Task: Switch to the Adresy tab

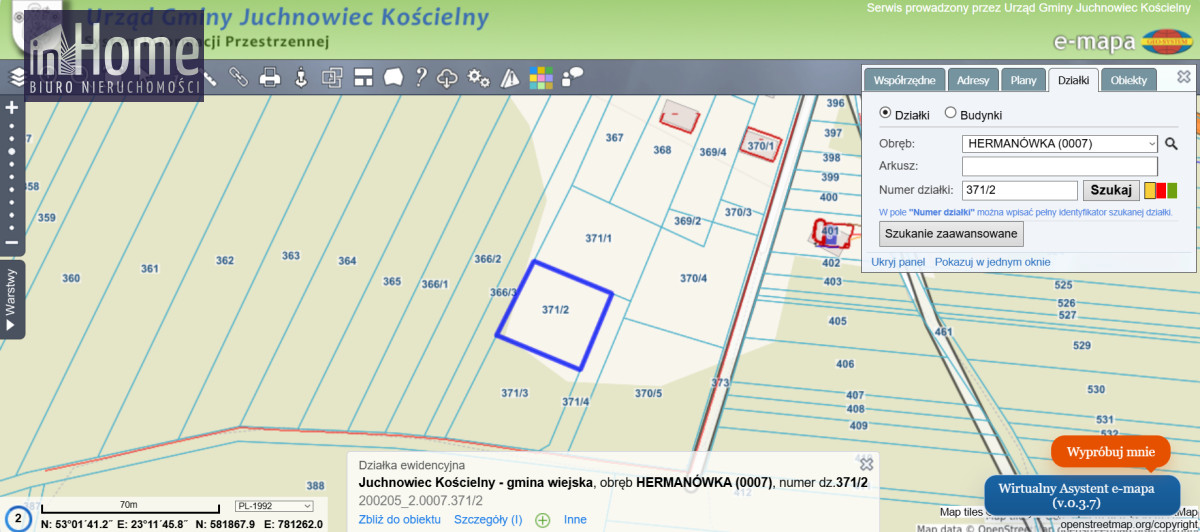Action: point(972,80)
